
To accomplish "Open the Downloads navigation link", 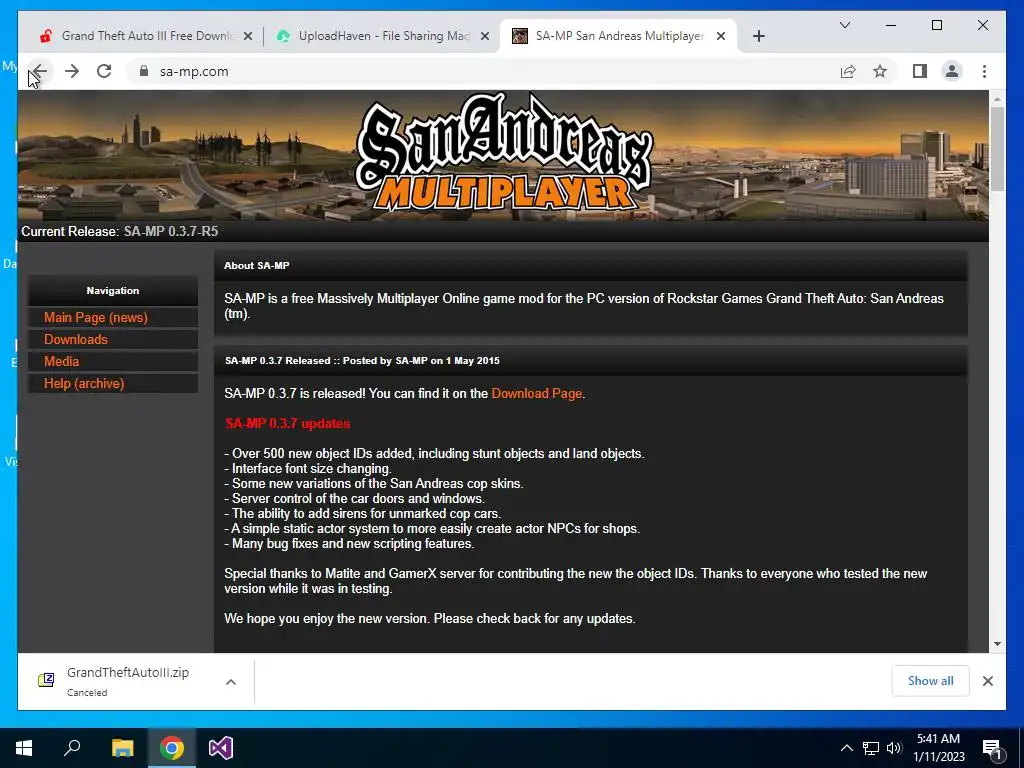I will 76,340.
